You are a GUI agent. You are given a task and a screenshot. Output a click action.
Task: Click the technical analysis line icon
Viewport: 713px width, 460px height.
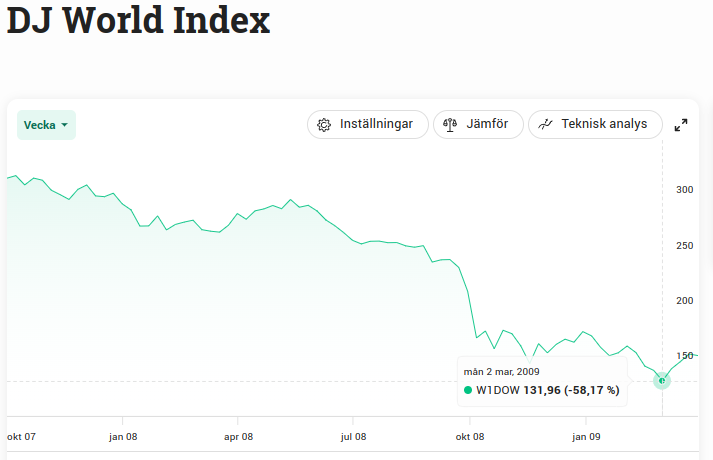tap(545, 125)
